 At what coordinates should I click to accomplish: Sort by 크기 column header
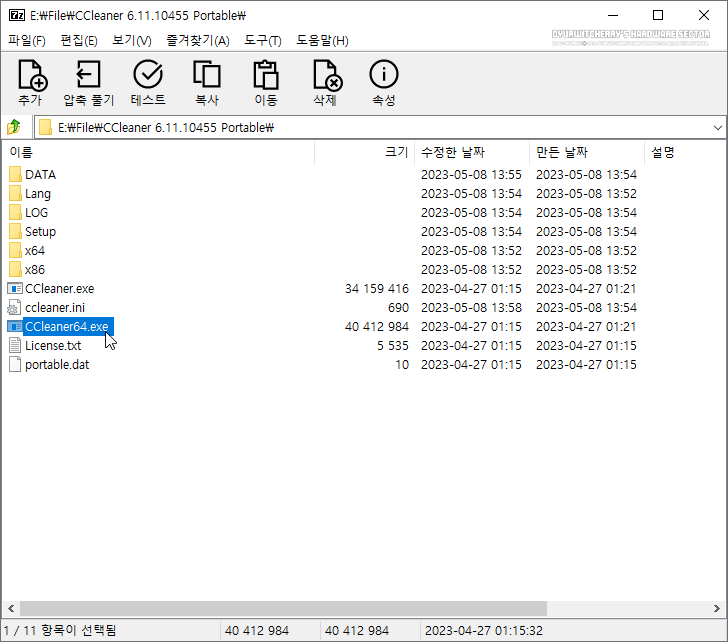coord(364,152)
